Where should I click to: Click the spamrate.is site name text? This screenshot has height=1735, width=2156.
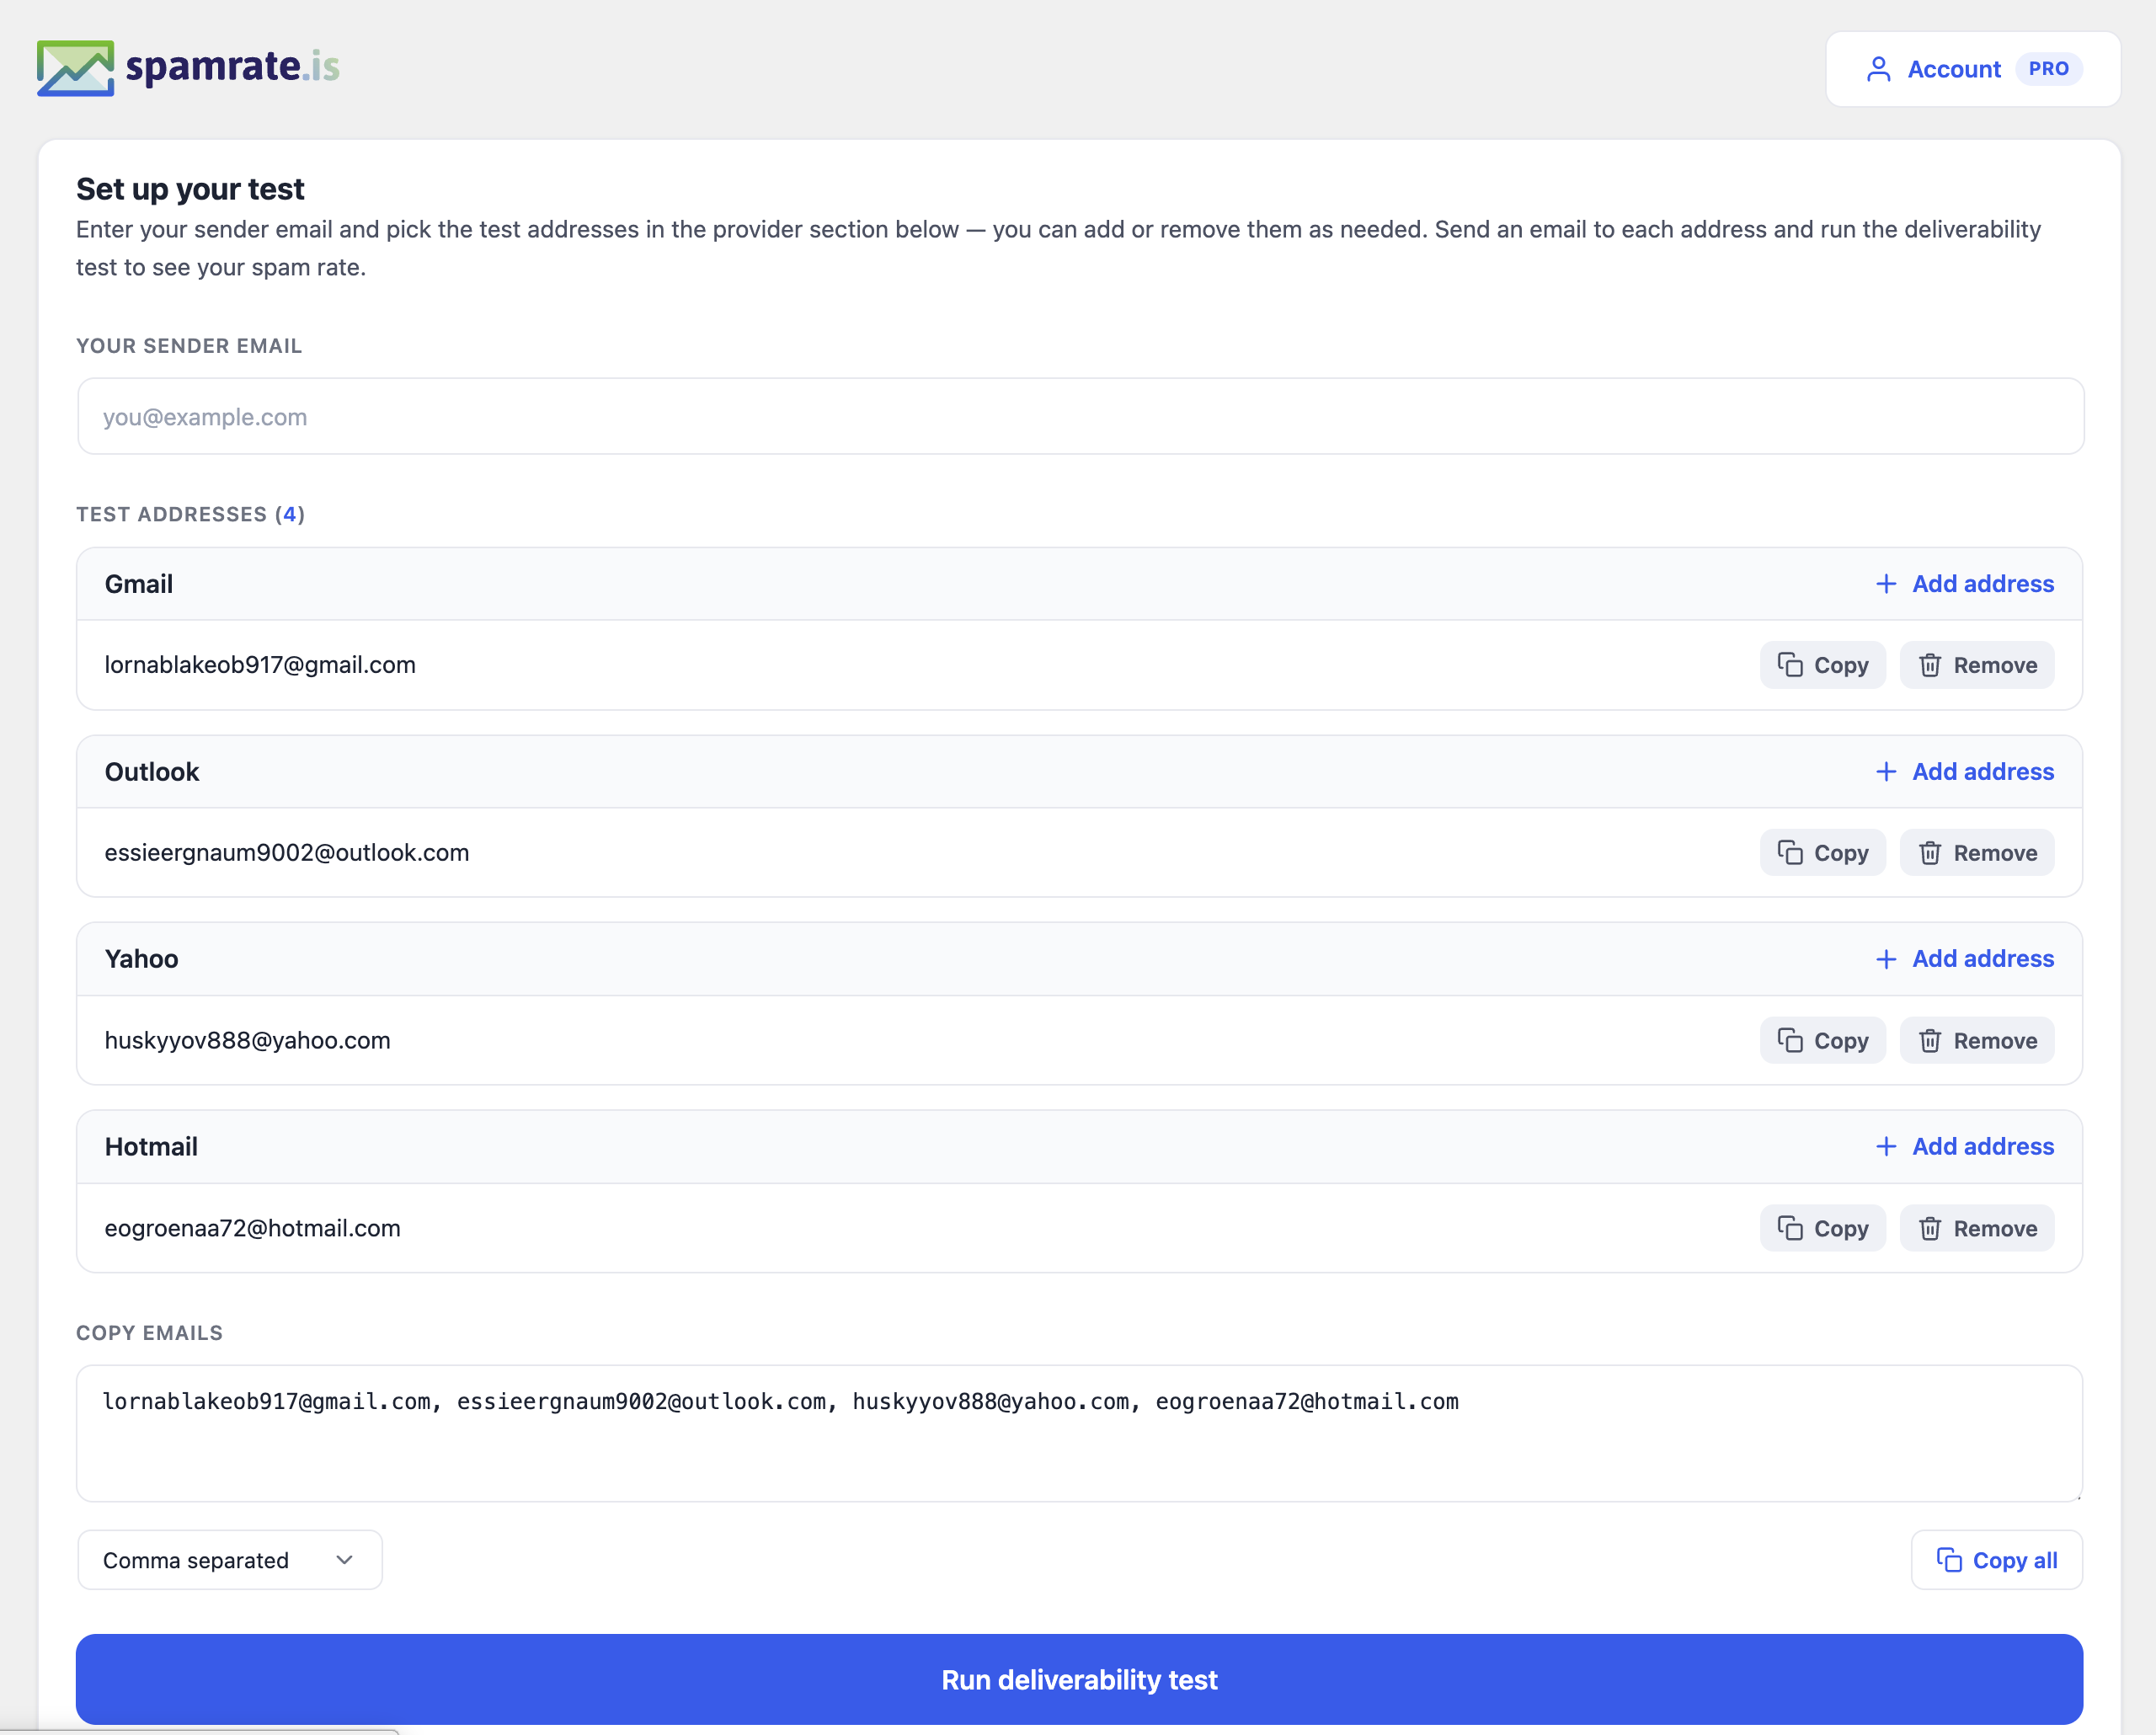click(x=232, y=67)
